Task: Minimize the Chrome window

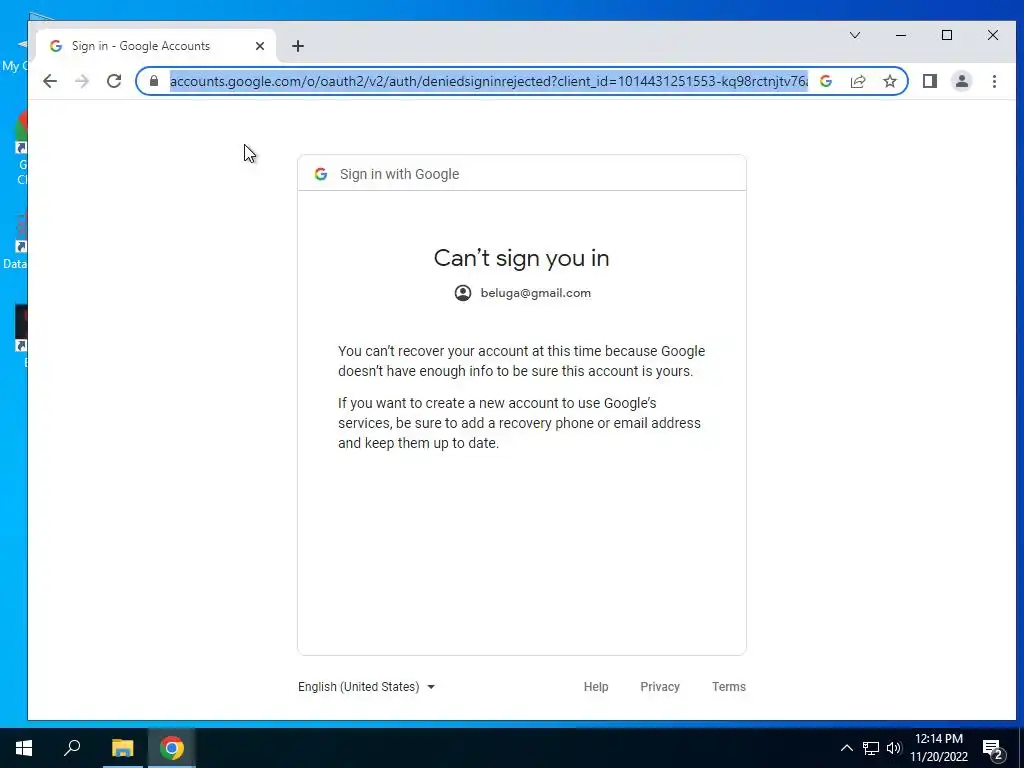Action: tap(901, 35)
